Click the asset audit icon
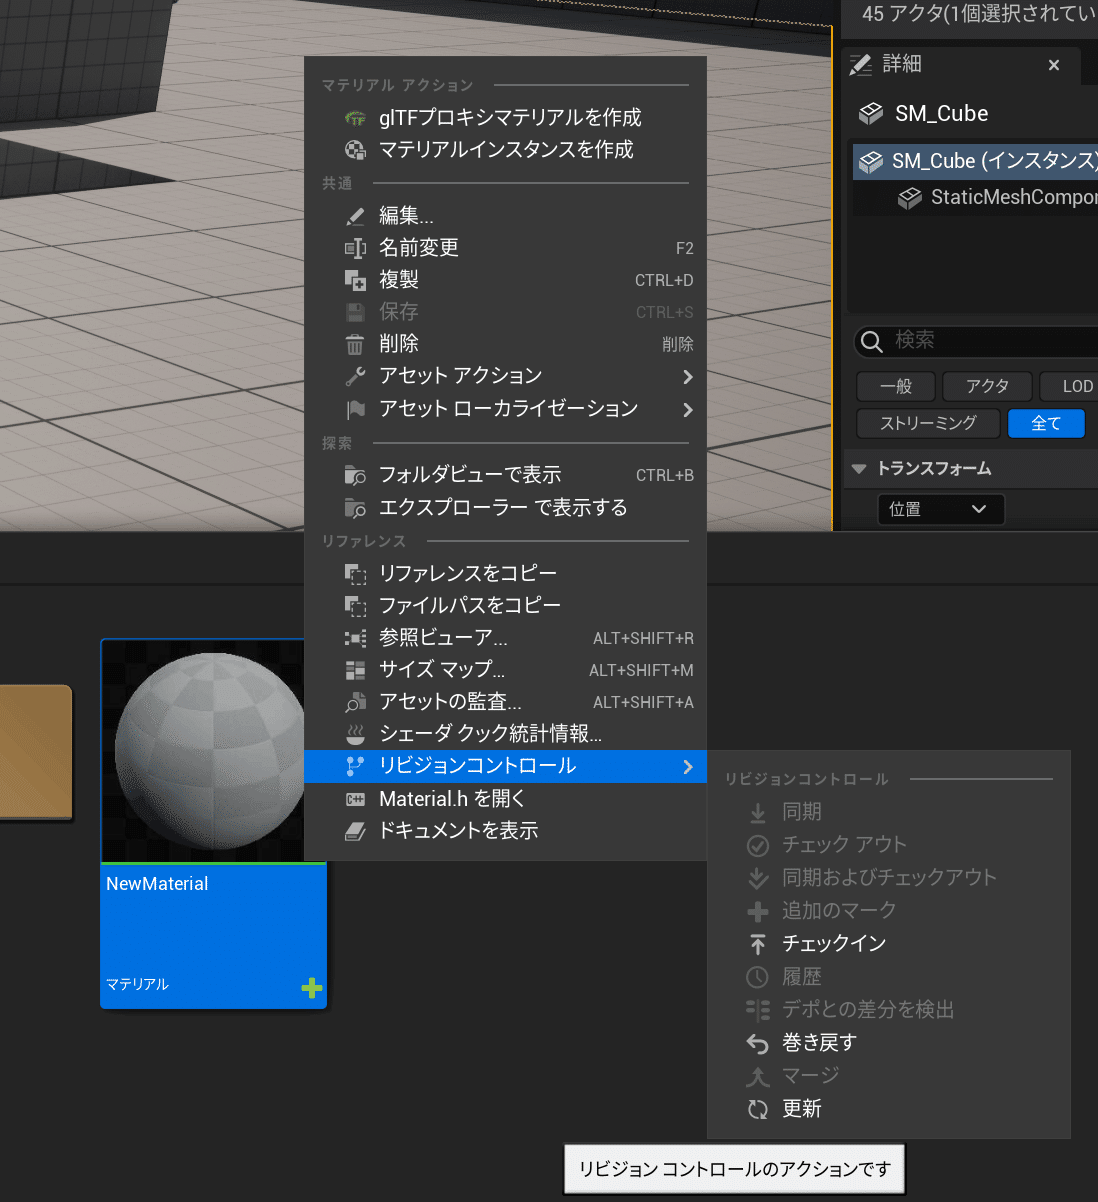The height and width of the screenshot is (1202, 1098). (x=355, y=702)
